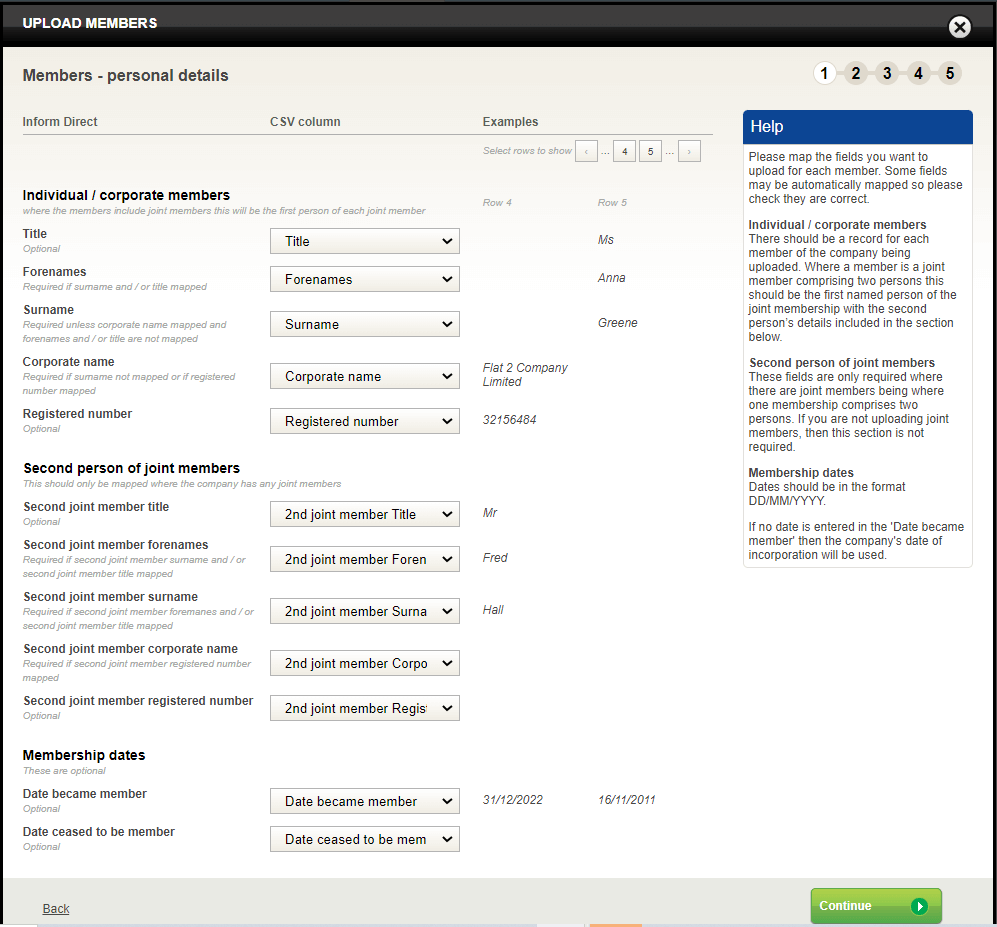
Task: Show row 5 in examples
Action: [650, 152]
